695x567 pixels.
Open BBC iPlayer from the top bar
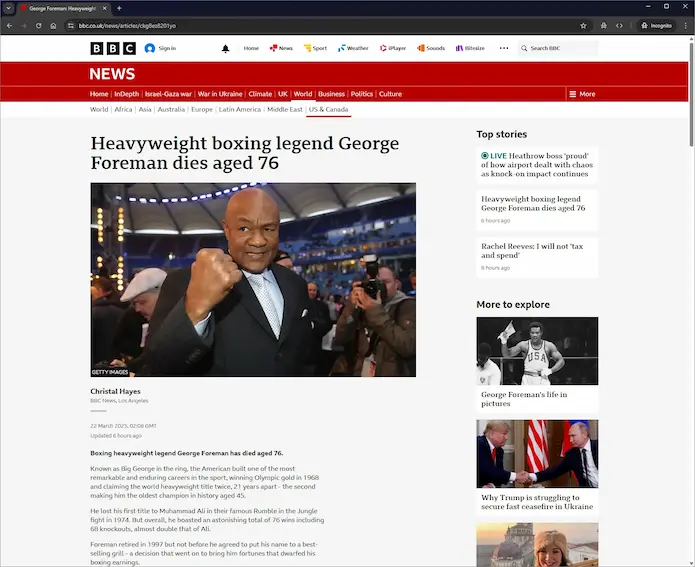pos(392,48)
